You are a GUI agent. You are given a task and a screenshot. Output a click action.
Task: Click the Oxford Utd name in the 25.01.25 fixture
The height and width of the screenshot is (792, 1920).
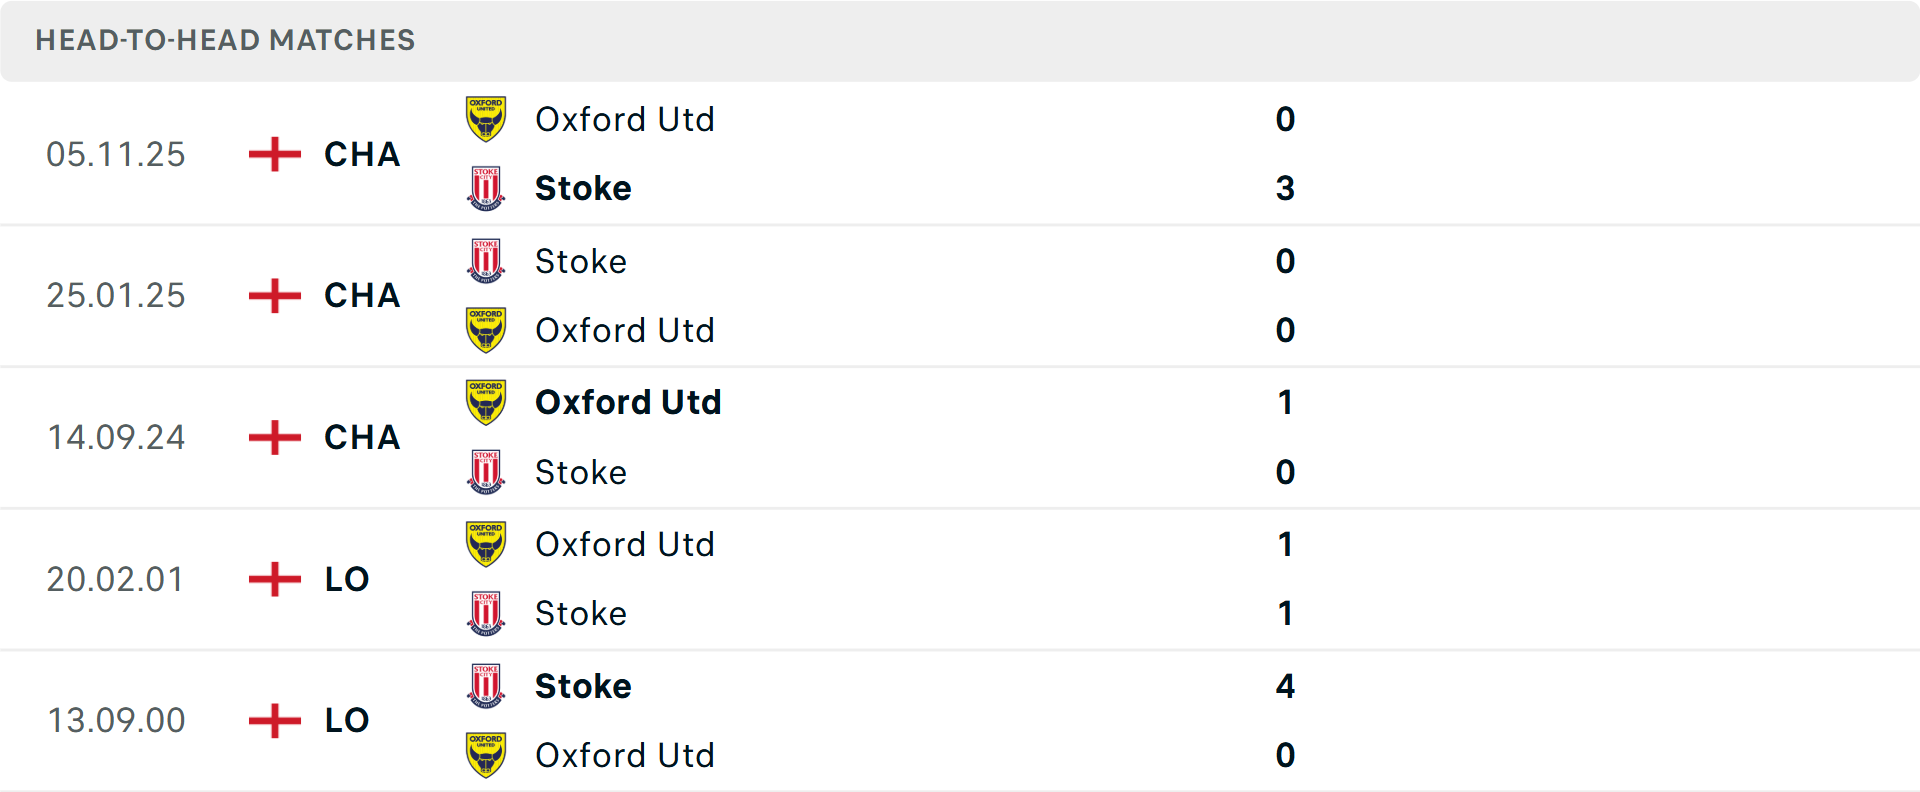[625, 330]
